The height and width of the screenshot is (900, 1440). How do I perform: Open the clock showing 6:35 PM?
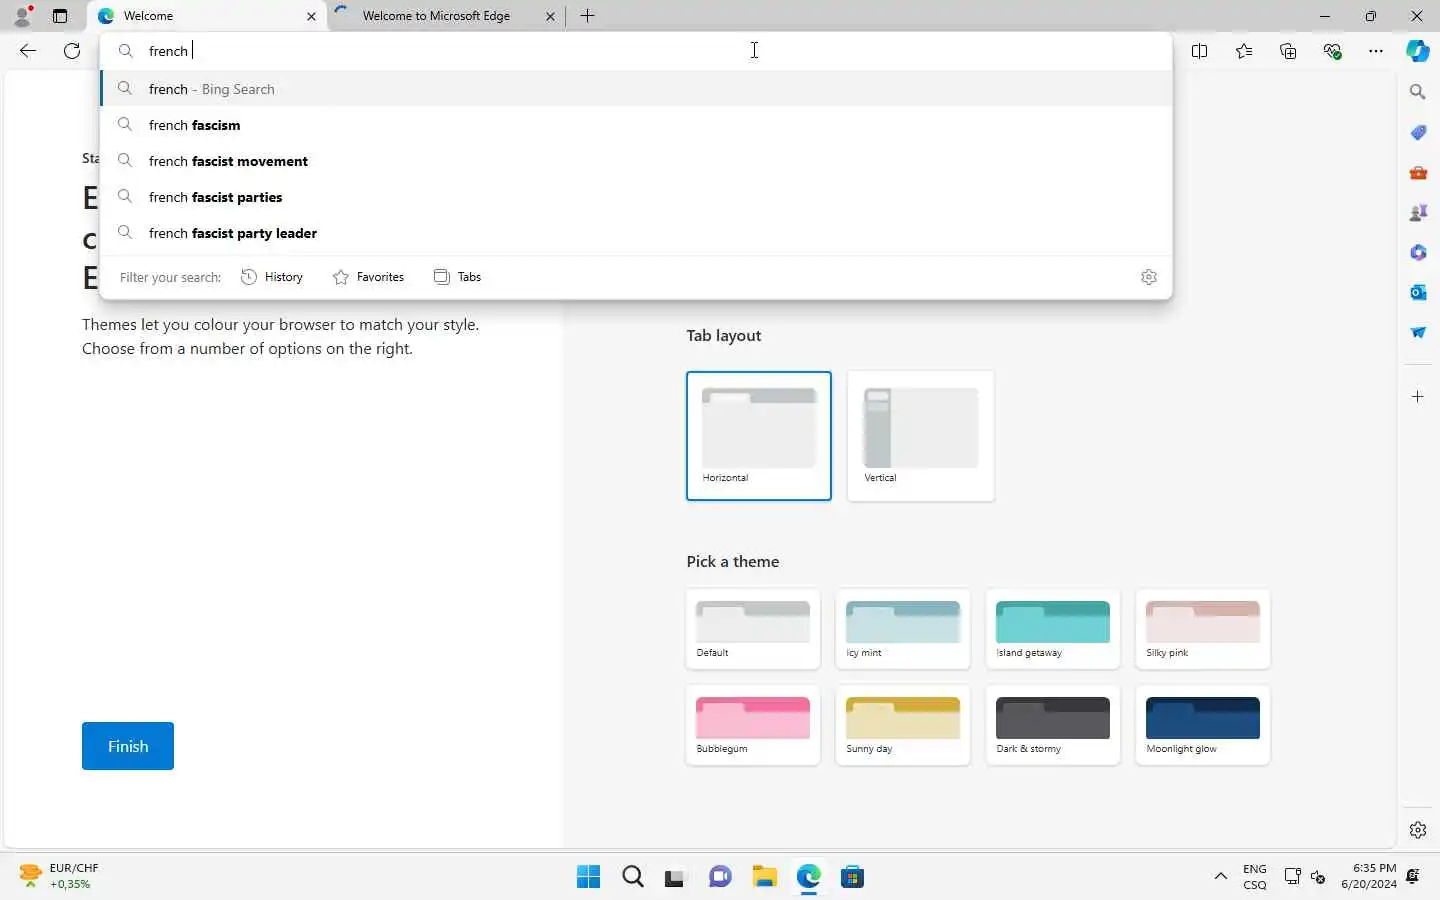pos(1368,876)
